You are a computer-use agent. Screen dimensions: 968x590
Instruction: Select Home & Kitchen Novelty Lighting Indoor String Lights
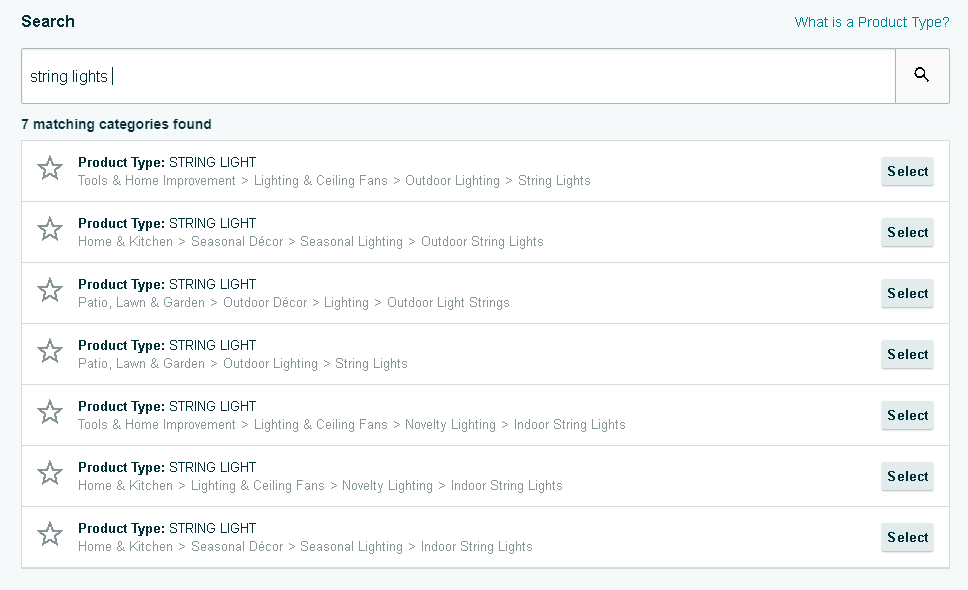tap(907, 476)
